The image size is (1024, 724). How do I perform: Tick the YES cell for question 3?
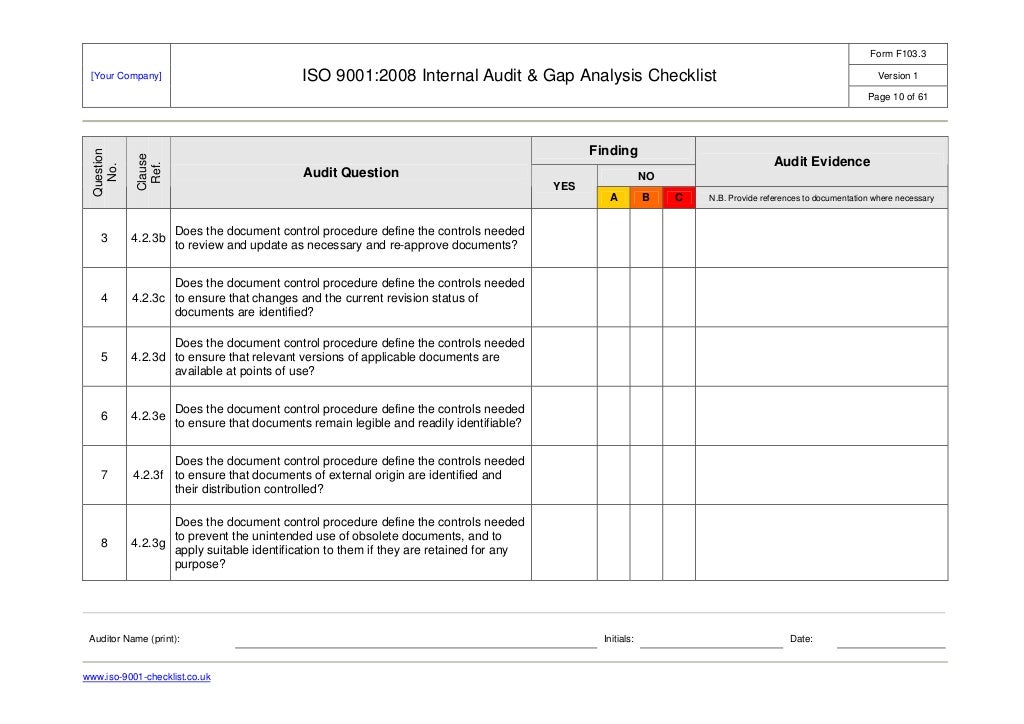(x=564, y=238)
